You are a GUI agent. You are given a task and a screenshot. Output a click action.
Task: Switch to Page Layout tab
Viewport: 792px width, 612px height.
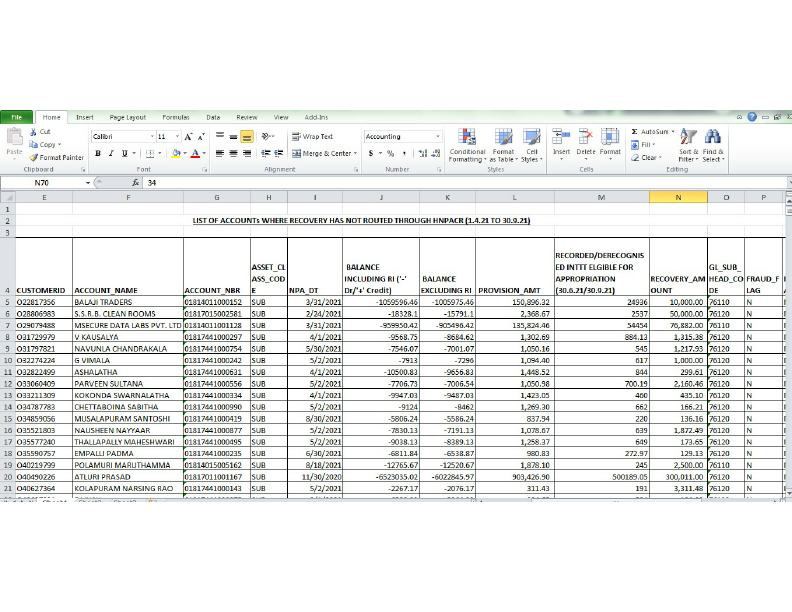point(128,118)
